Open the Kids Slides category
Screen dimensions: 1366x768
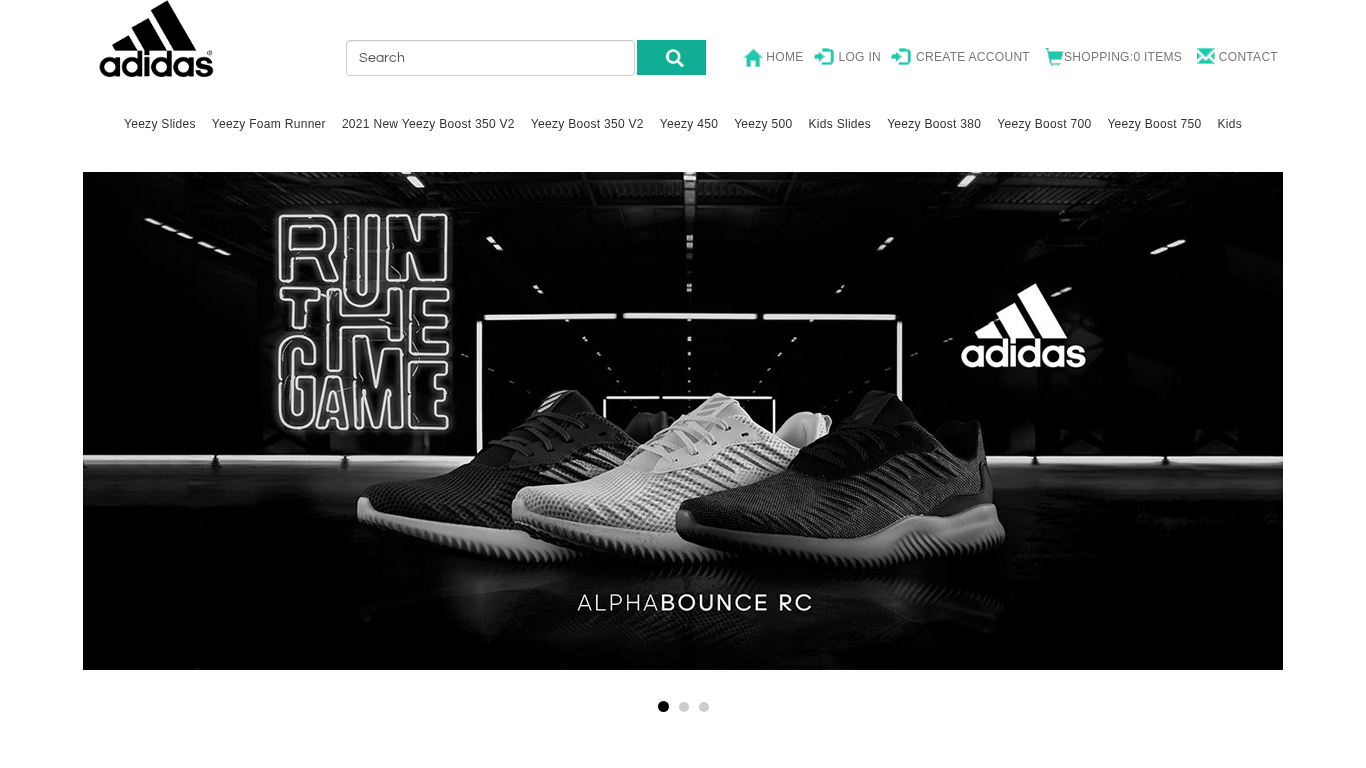pyautogui.click(x=840, y=124)
